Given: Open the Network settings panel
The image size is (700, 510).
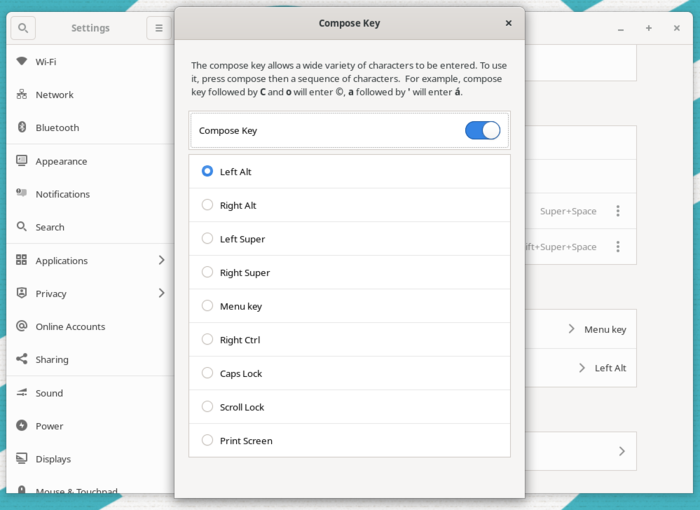Looking at the screenshot, I should point(90,95).
